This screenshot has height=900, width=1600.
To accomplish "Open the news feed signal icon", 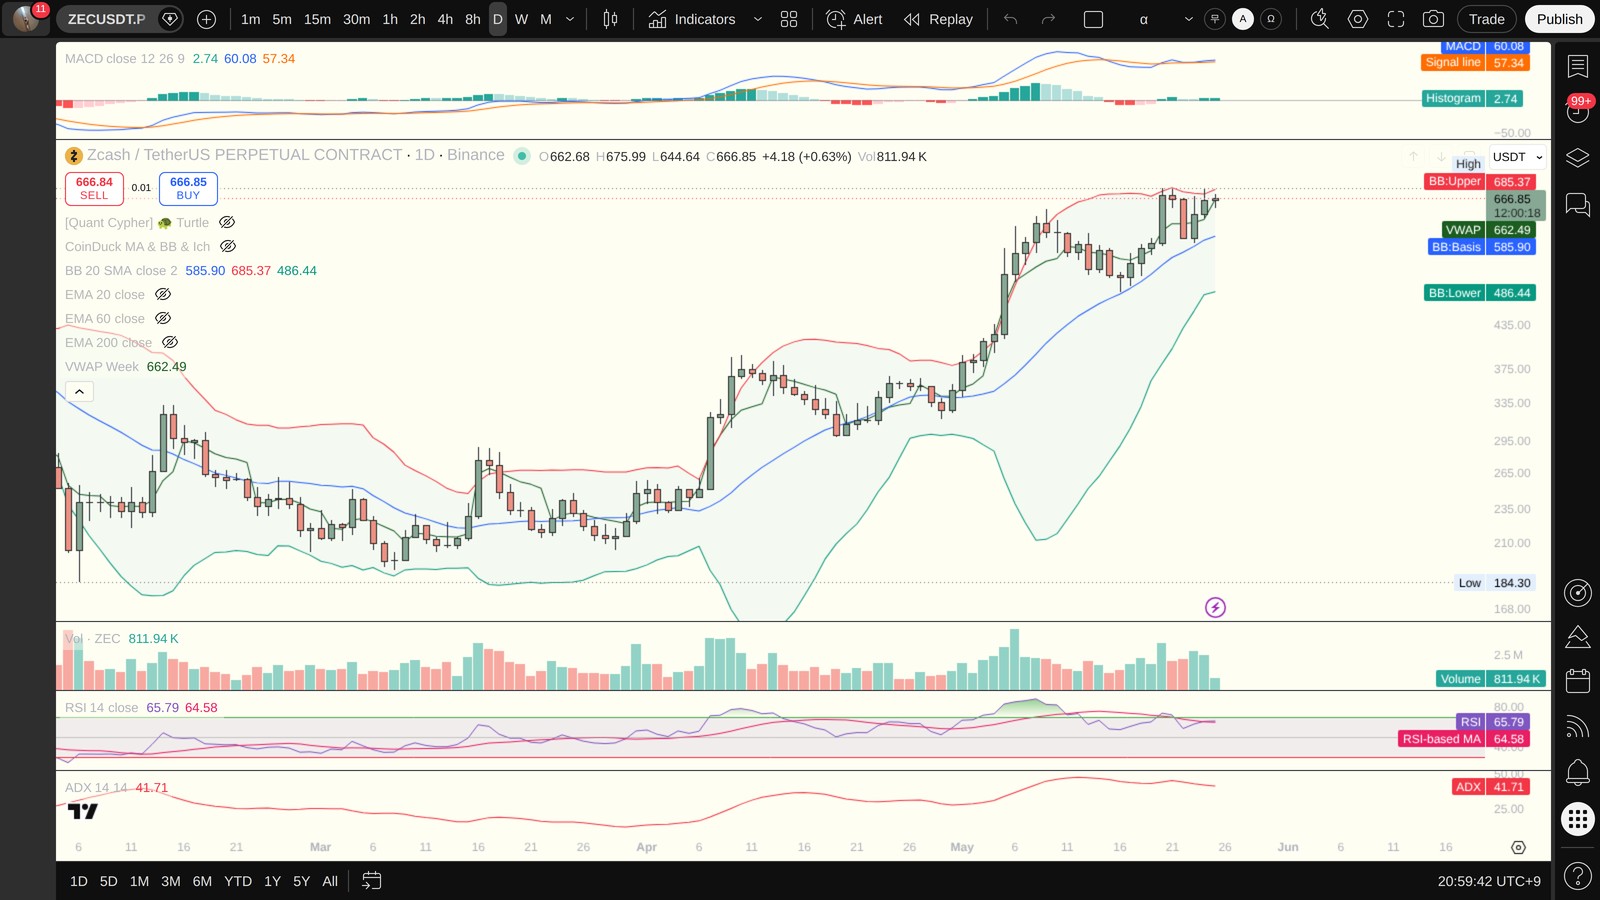I will point(1578,727).
